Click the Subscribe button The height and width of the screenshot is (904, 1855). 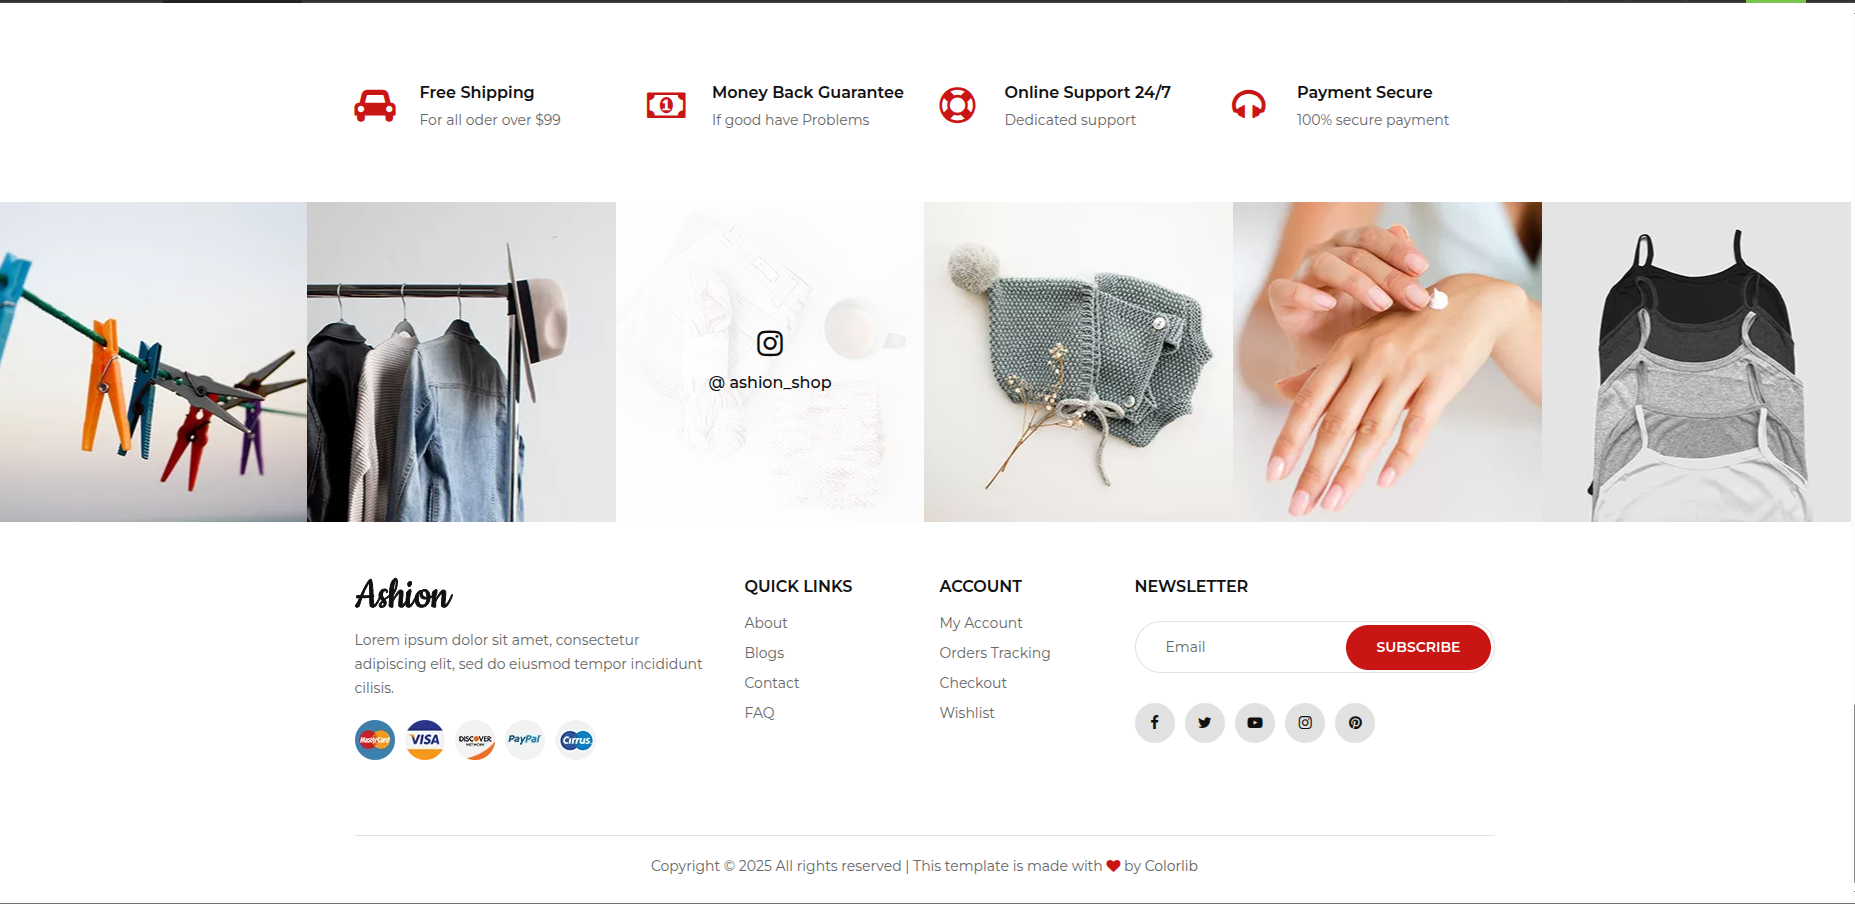[1418, 647]
